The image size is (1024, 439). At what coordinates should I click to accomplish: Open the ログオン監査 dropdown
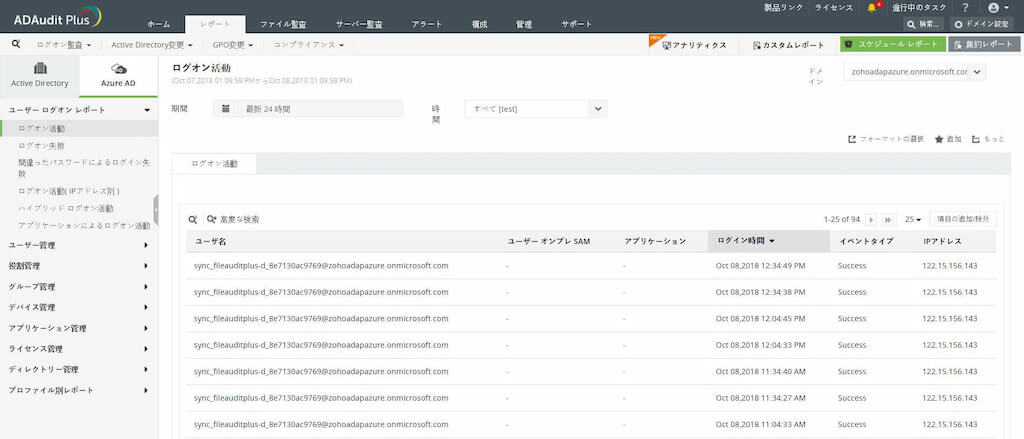(63, 45)
